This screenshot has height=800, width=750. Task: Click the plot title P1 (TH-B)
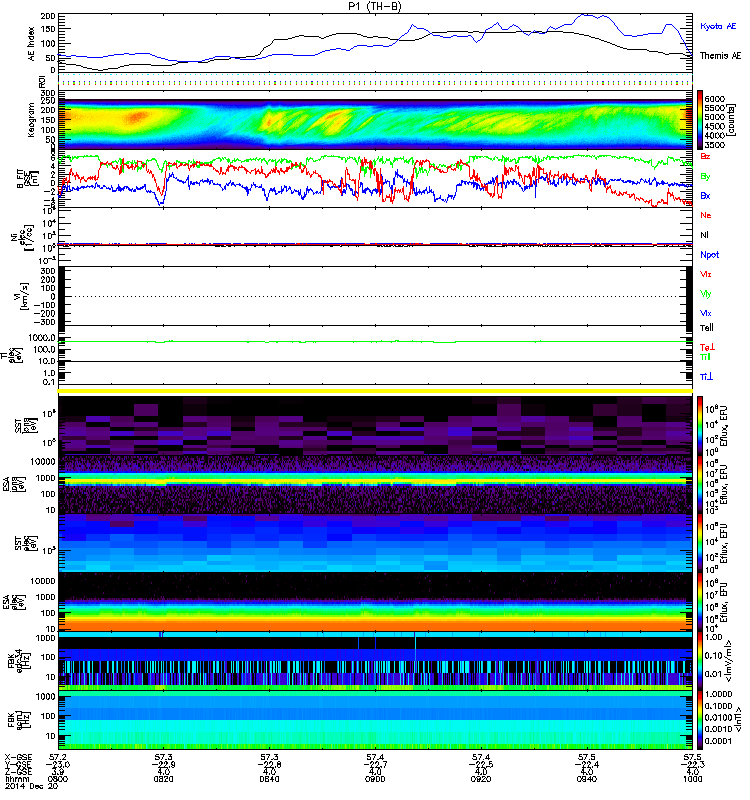pyautogui.click(x=374, y=6)
